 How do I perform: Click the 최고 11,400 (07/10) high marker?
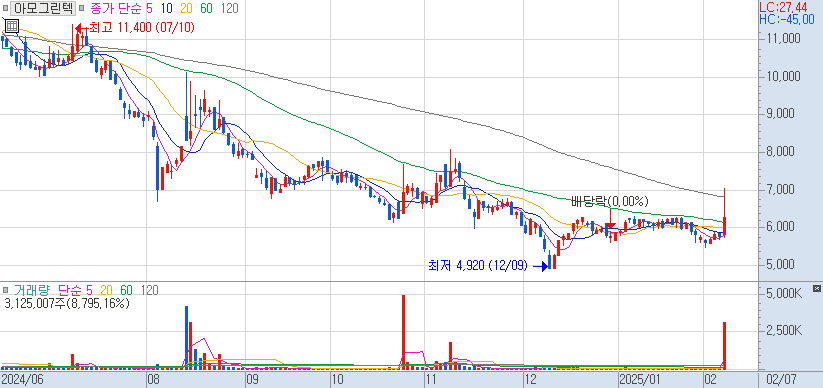coord(141,28)
